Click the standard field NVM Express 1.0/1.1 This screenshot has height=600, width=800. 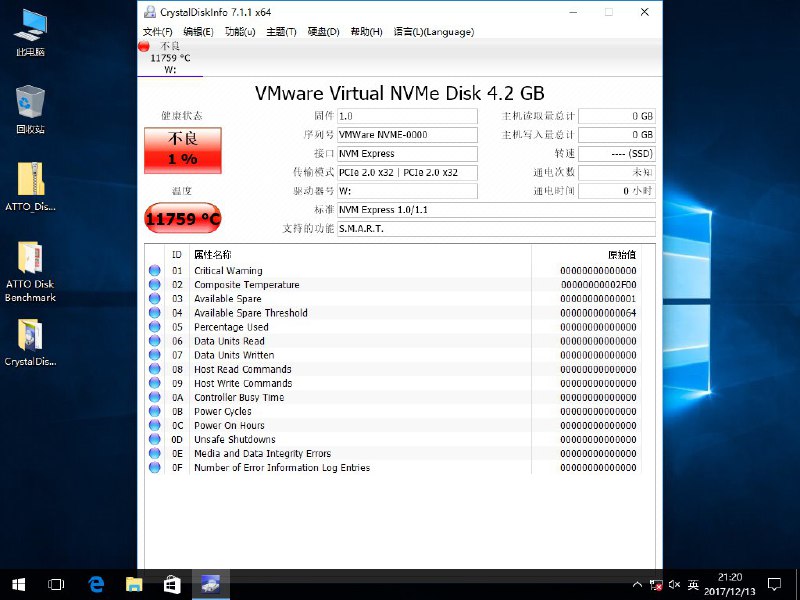[x=496, y=210]
